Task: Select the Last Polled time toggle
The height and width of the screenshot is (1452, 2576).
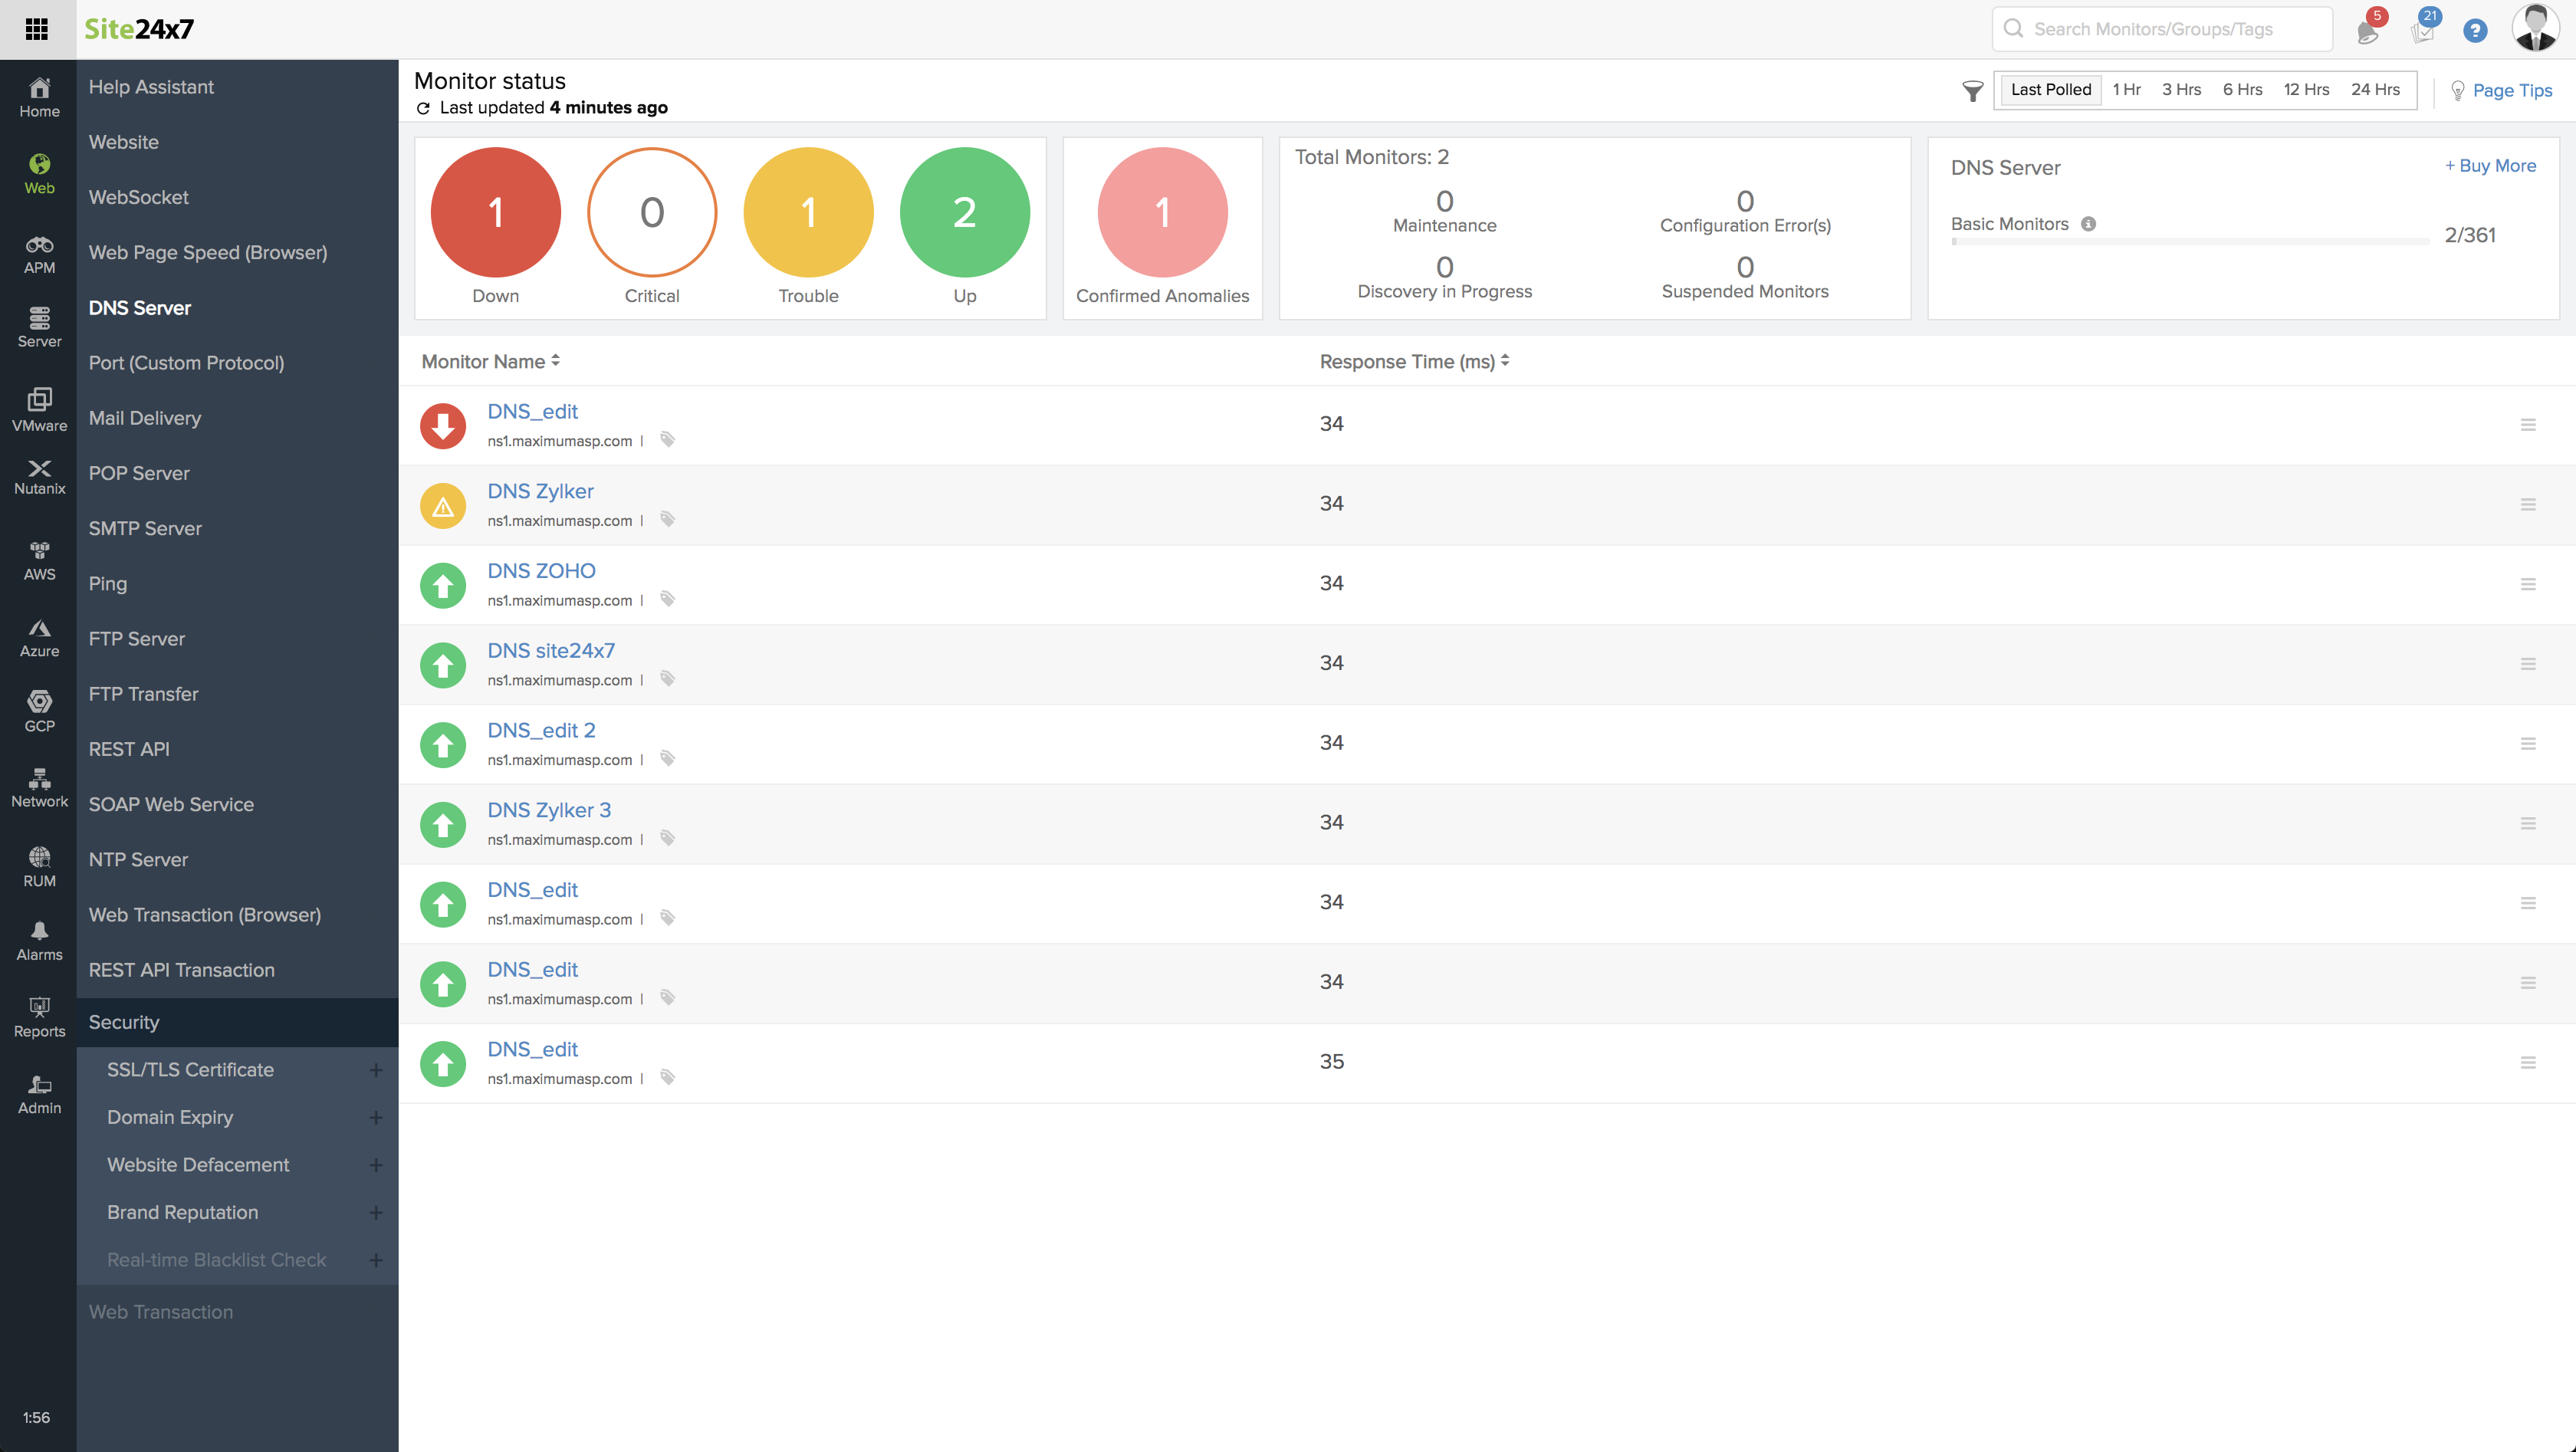Action: 2050,90
